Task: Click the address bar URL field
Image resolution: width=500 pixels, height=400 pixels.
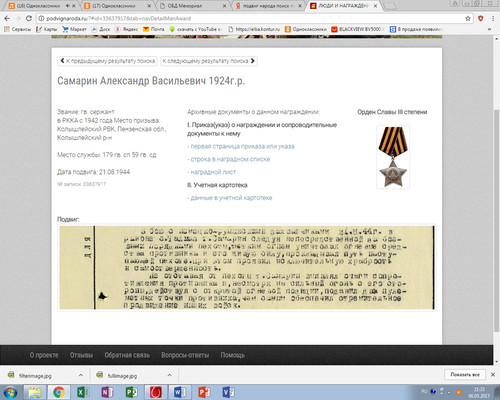Action: (x=250, y=19)
